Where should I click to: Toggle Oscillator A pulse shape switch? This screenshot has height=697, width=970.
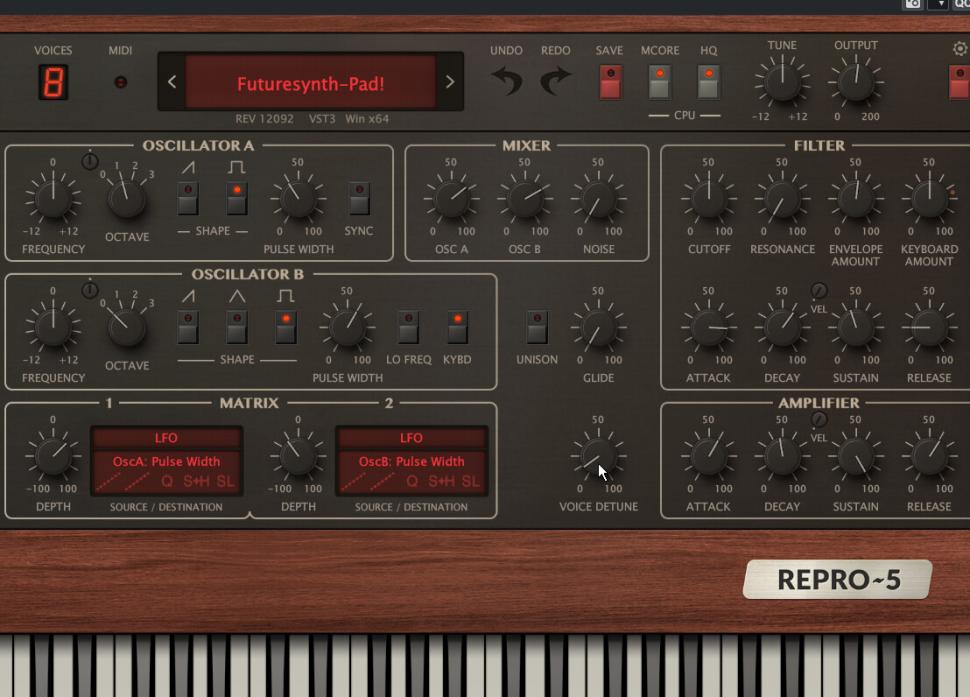point(237,198)
